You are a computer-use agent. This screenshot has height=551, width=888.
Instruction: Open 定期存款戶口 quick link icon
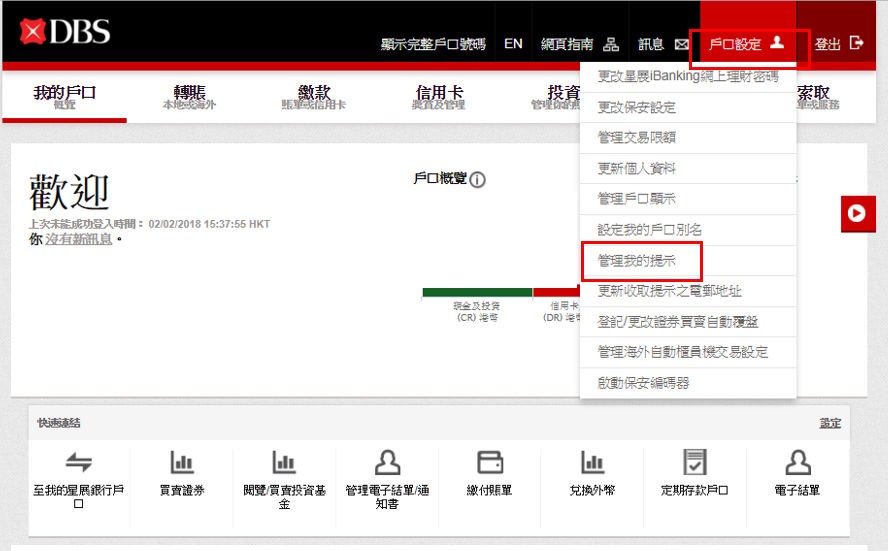point(694,462)
